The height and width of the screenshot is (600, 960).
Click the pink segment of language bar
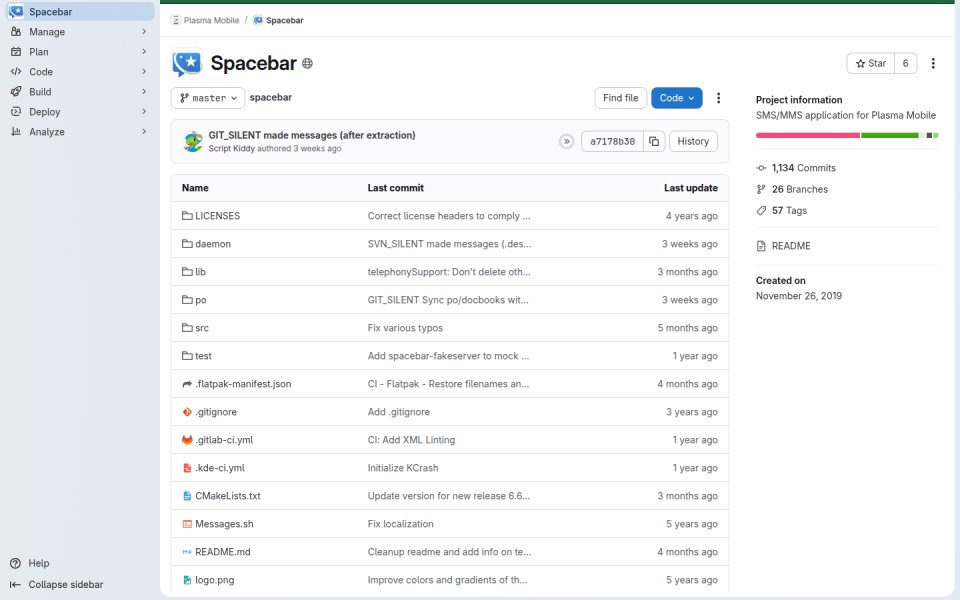[x=808, y=135]
